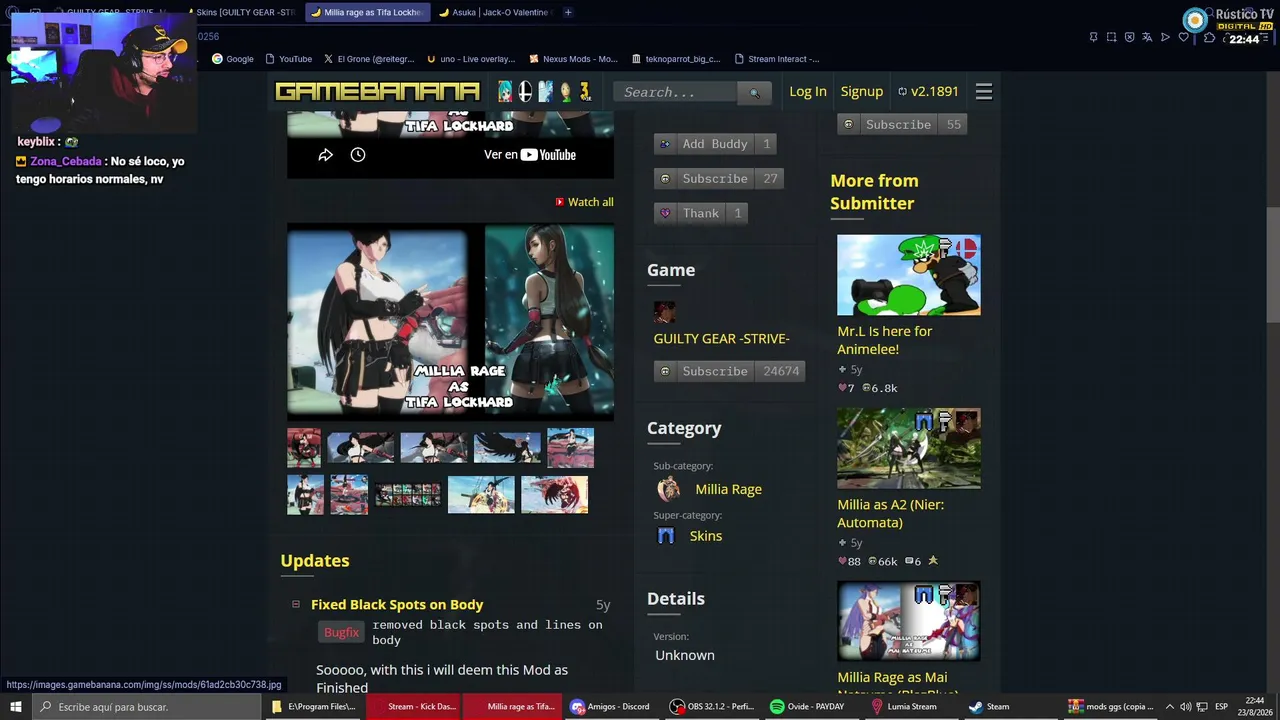Open the Millia as A2 mod thumbnail

point(909,448)
